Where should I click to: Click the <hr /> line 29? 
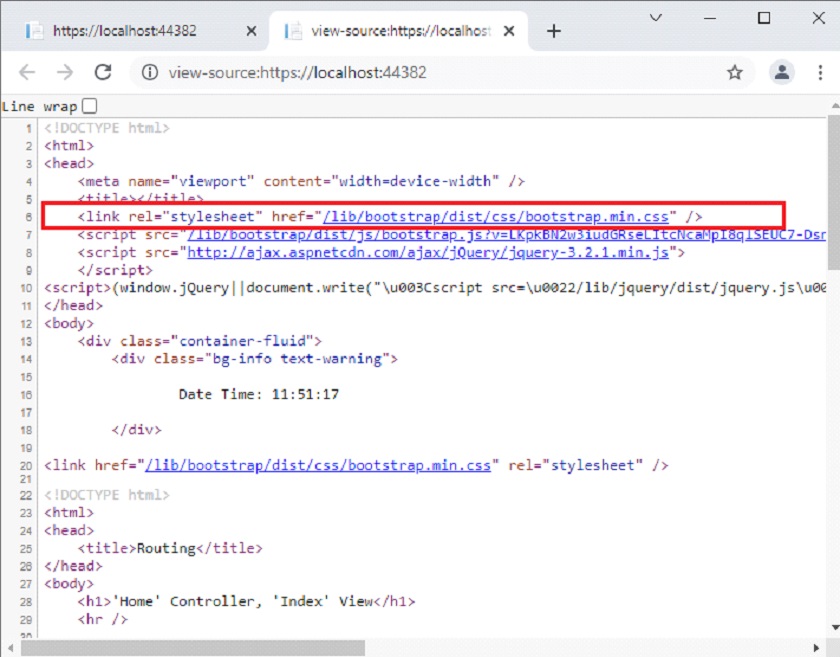point(103,619)
